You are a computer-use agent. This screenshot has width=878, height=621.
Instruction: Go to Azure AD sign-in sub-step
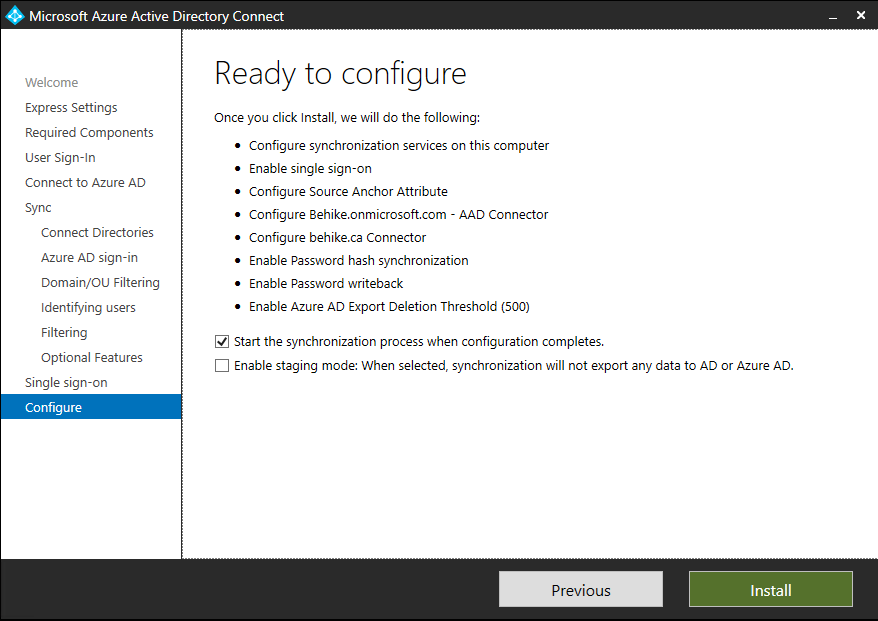coord(89,258)
